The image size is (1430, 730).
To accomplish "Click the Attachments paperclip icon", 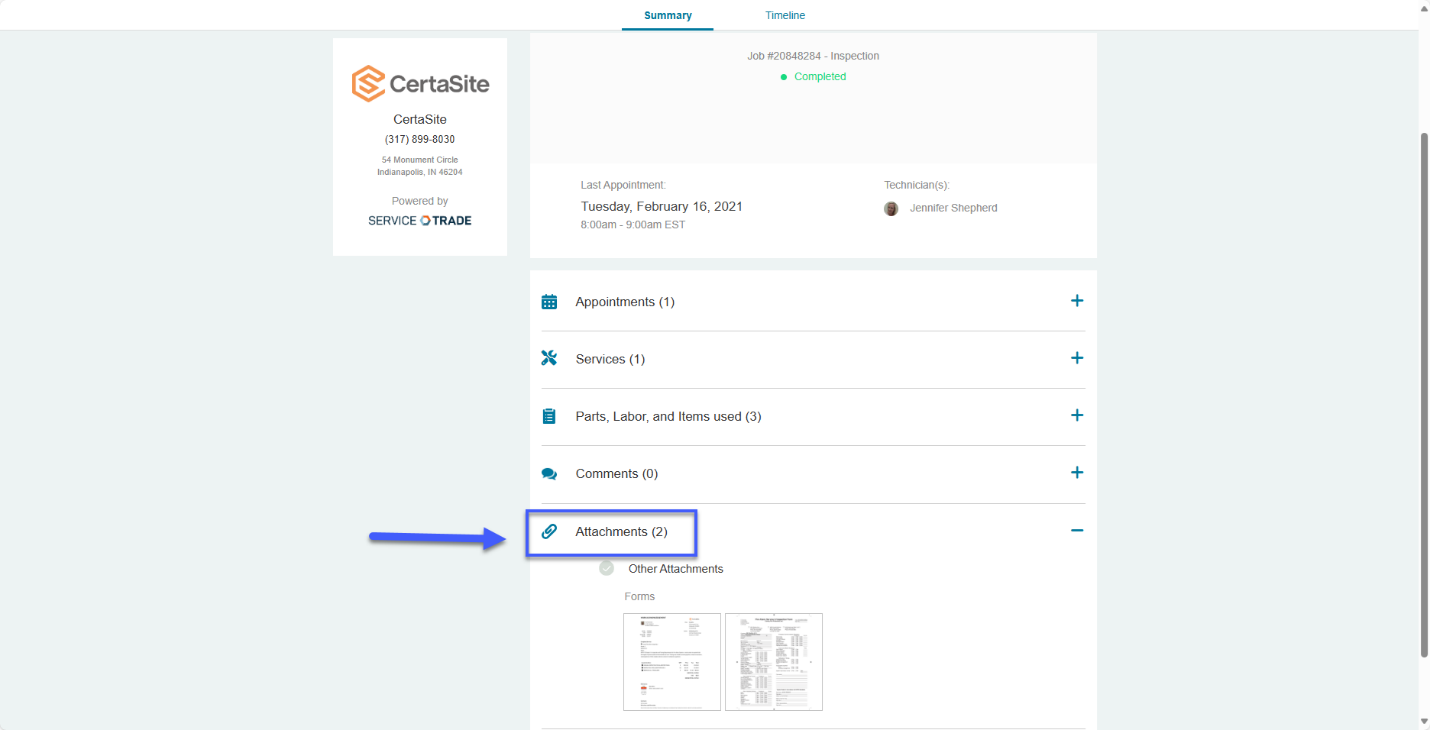I will pos(549,531).
